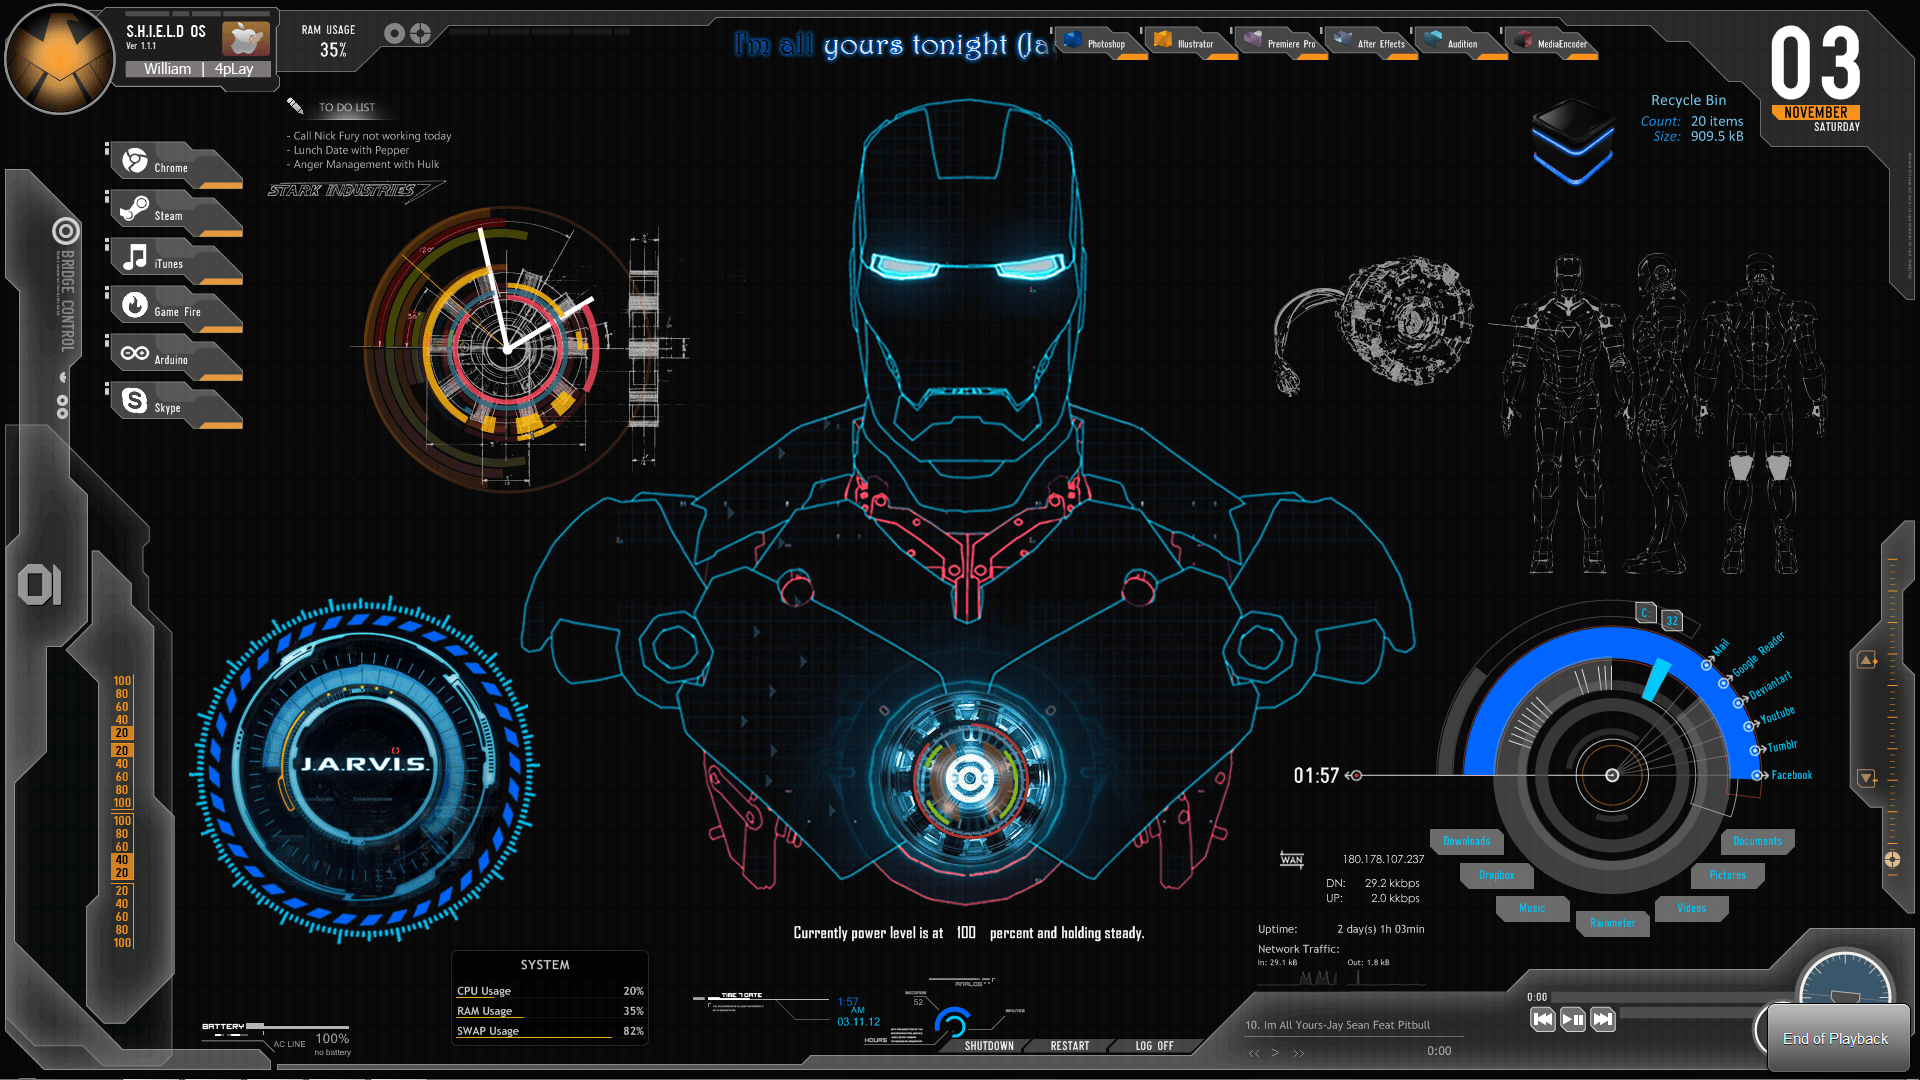Click the LOG OFF button
1920x1080 pixels.
point(1154,1046)
